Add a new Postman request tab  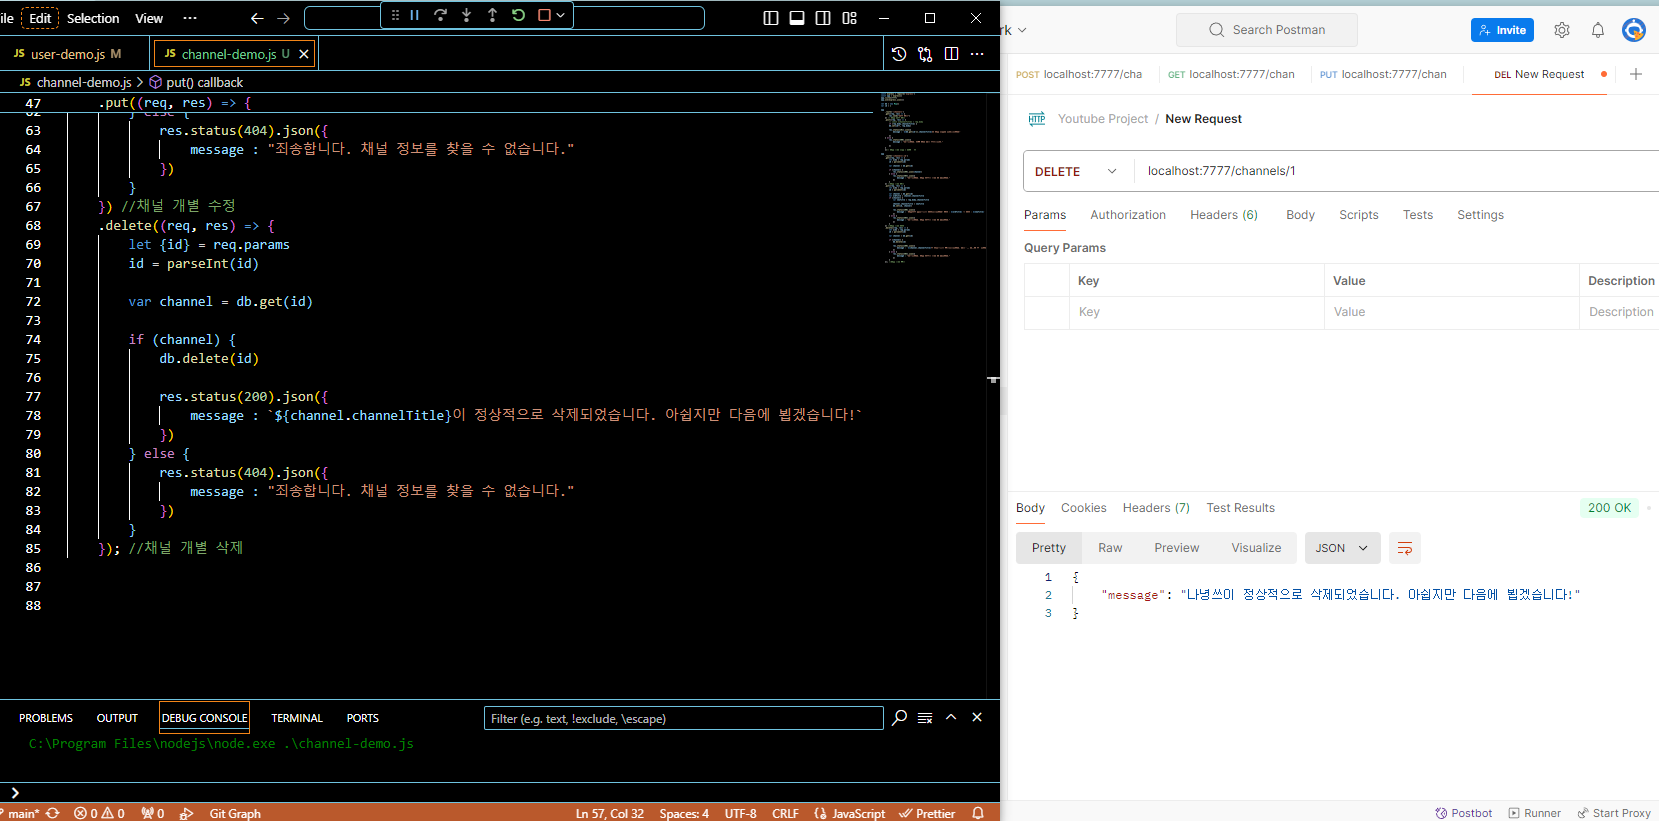[1636, 74]
